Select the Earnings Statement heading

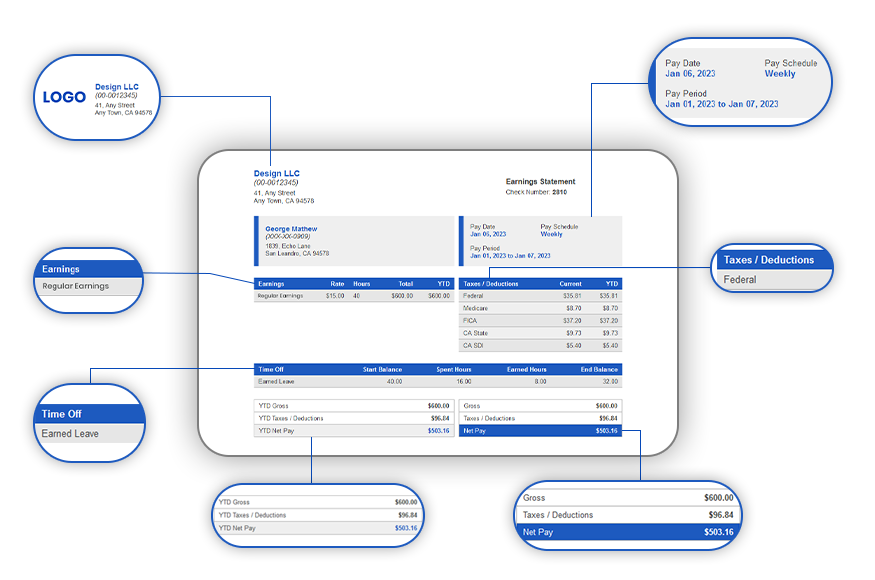[541, 182]
